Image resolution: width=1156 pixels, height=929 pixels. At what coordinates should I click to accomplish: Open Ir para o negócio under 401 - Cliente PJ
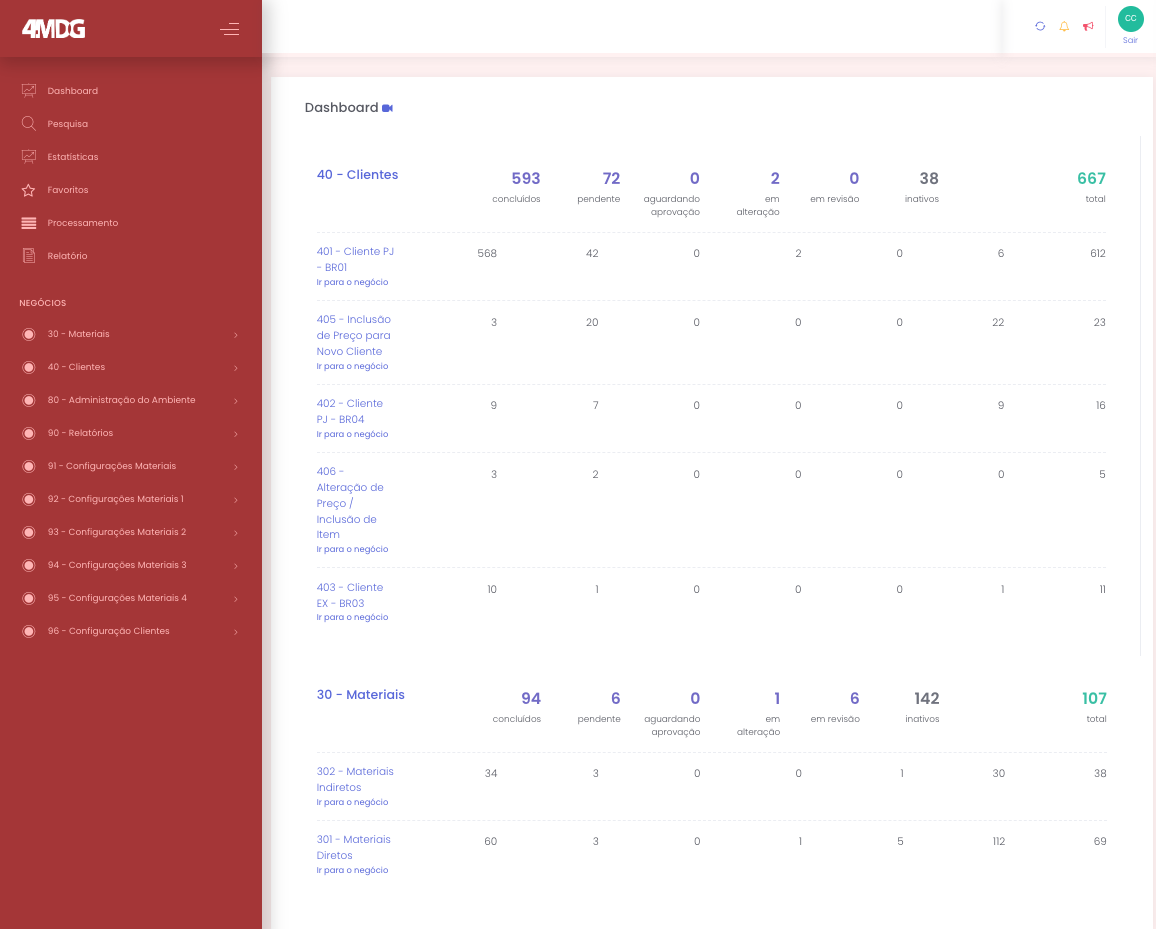[x=352, y=282]
